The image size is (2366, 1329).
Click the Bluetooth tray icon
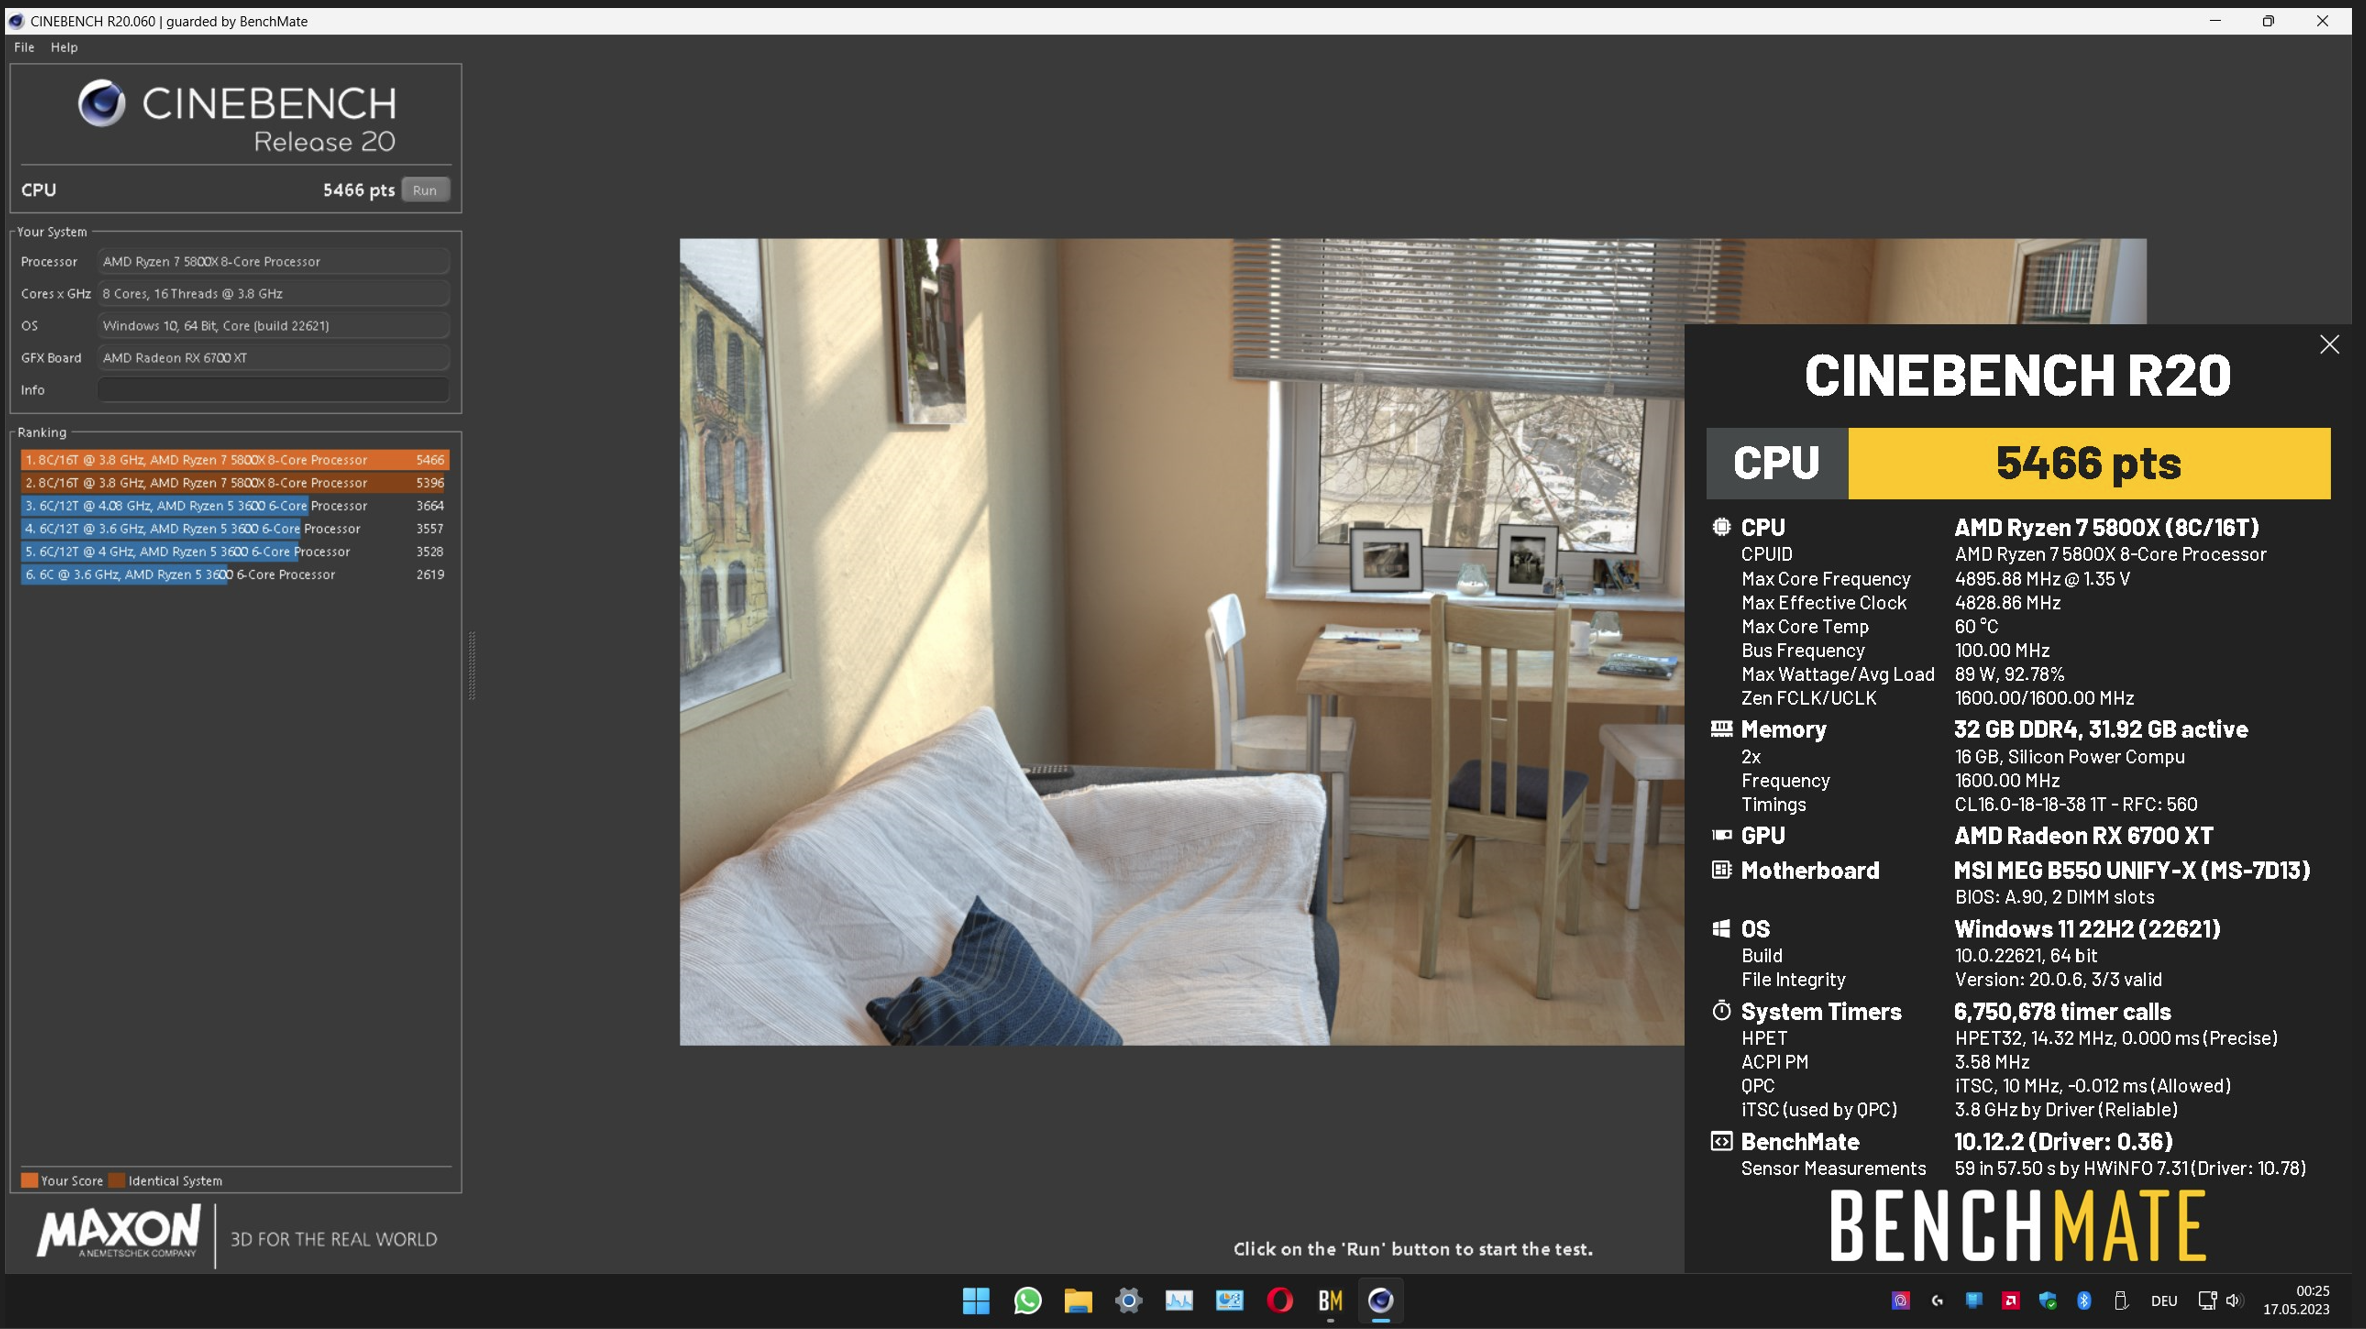pos(2084,1300)
